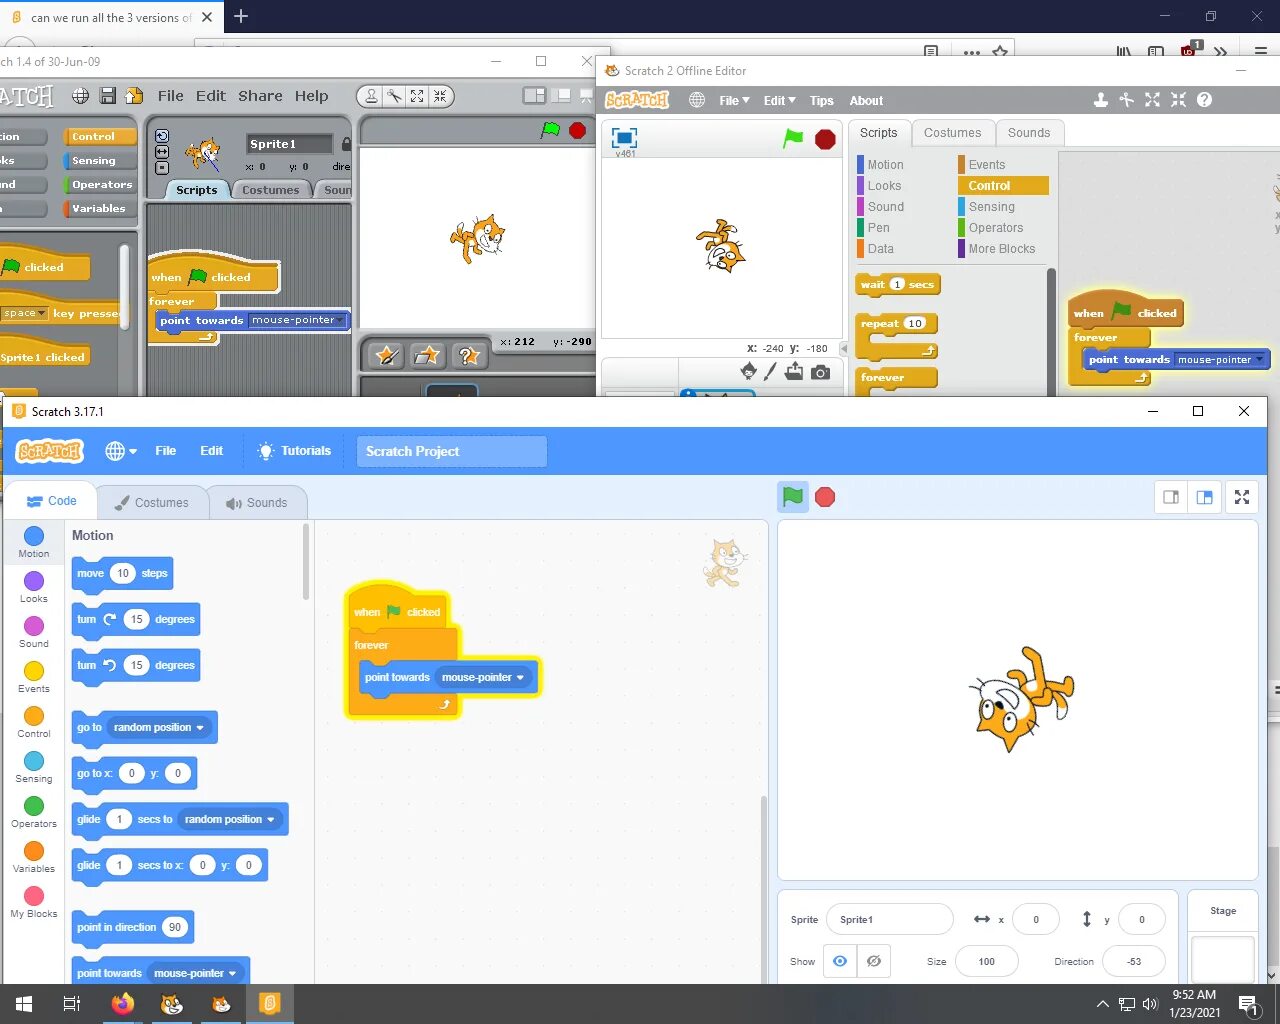Select the duplicate stamp tool in Scratch 1.4
Screen dimensions: 1280x1024
tap(372, 96)
